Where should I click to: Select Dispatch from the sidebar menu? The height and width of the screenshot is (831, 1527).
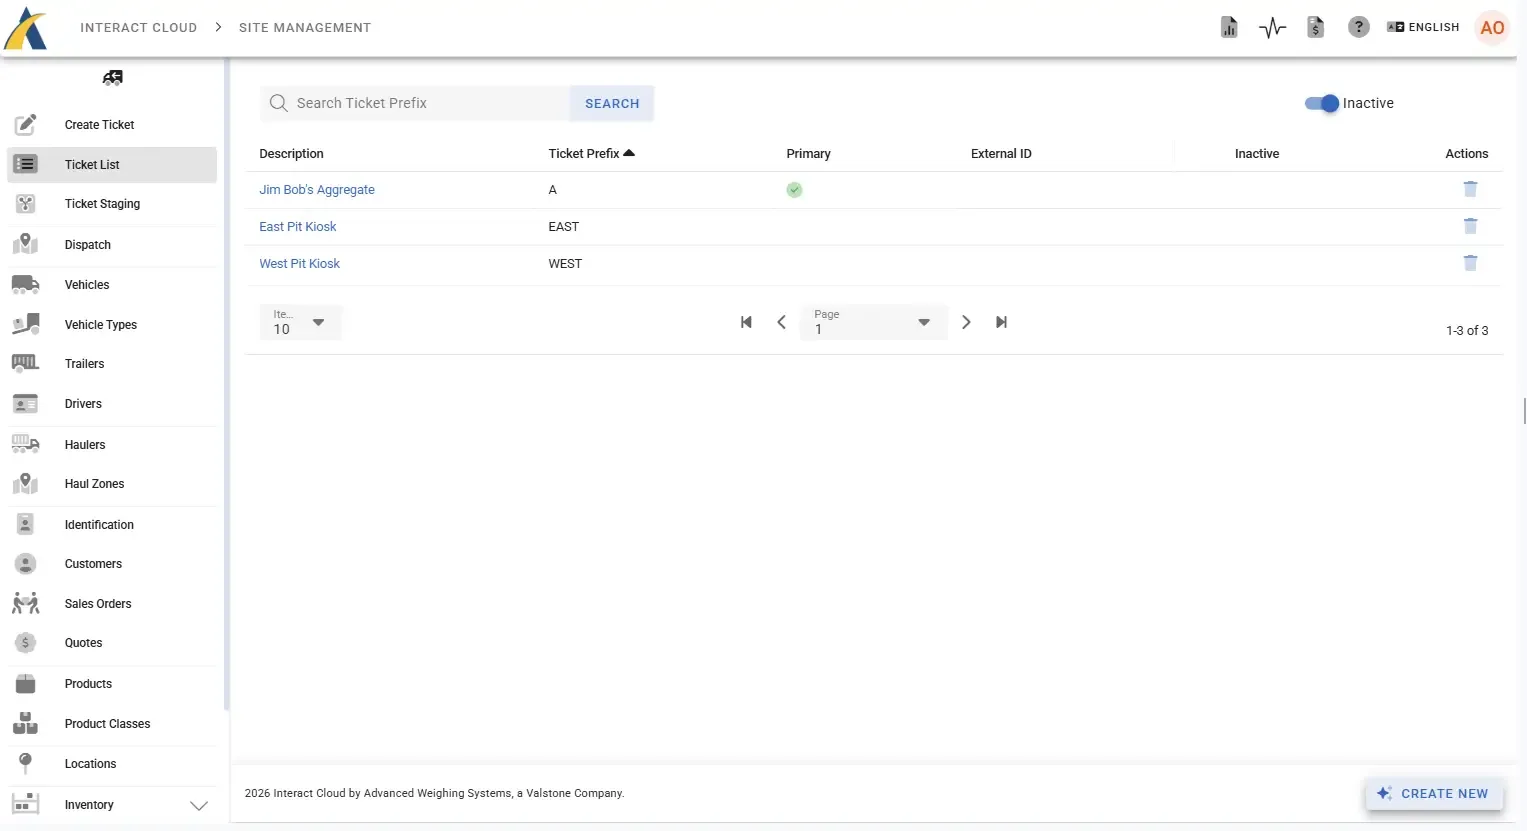tap(88, 245)
